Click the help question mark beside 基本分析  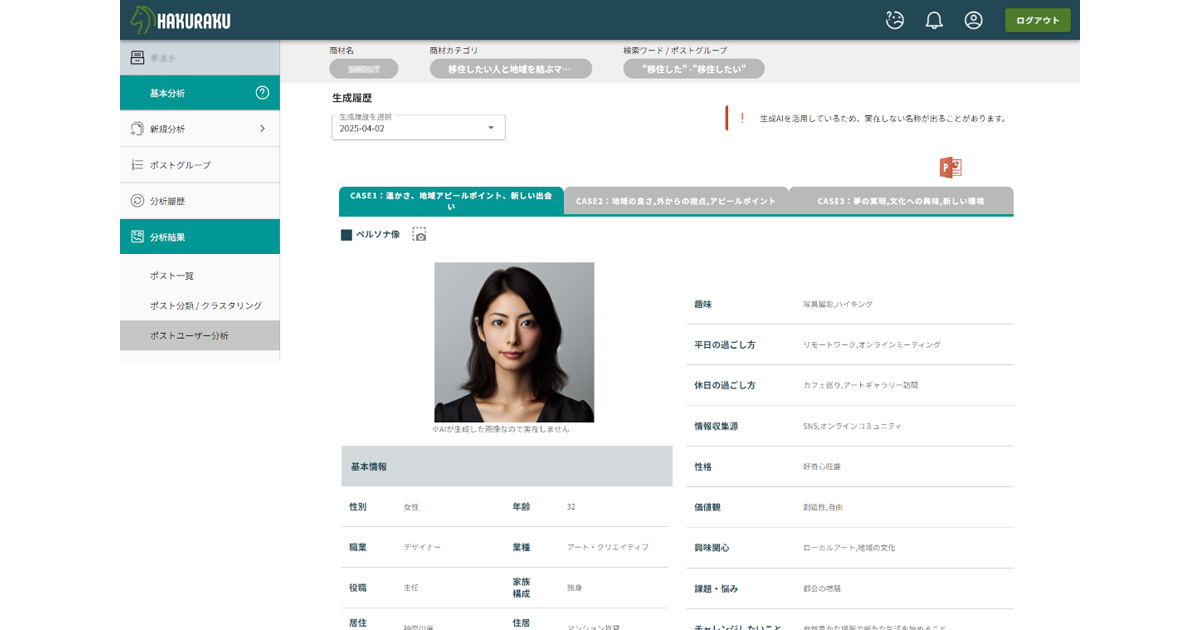pyautogui.click(x=262, y=93)
